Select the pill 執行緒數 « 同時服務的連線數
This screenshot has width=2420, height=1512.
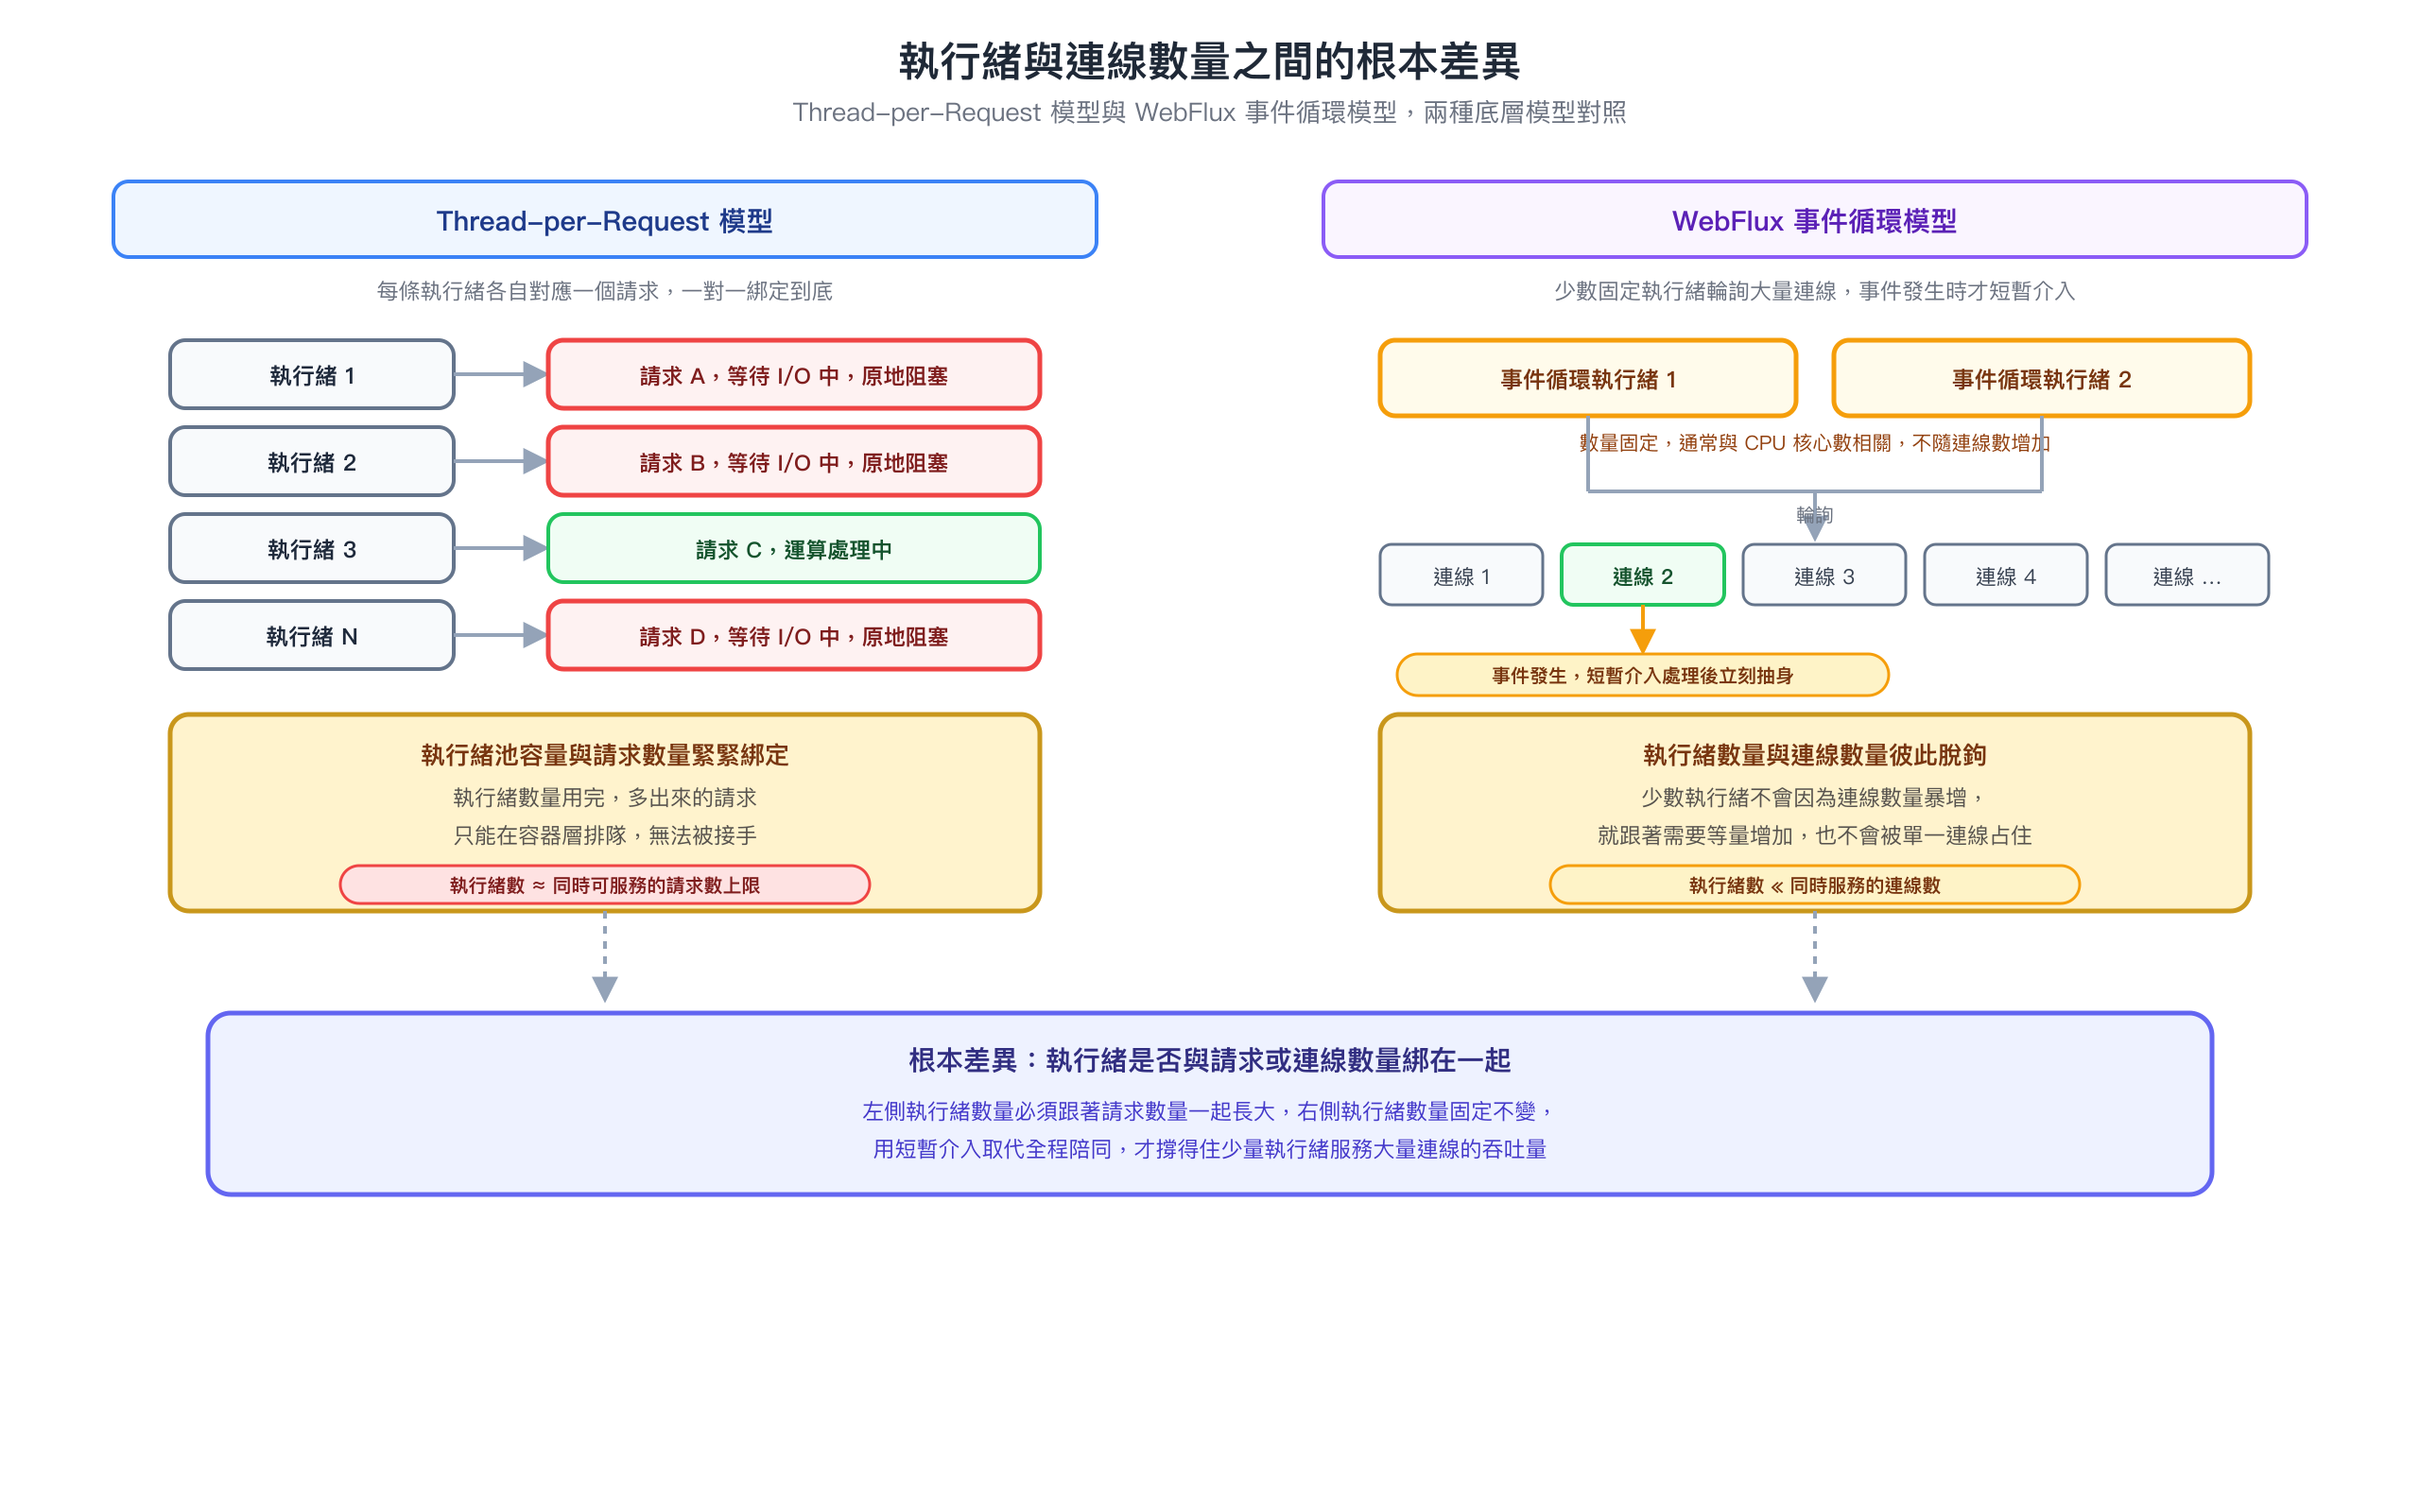1814,885
